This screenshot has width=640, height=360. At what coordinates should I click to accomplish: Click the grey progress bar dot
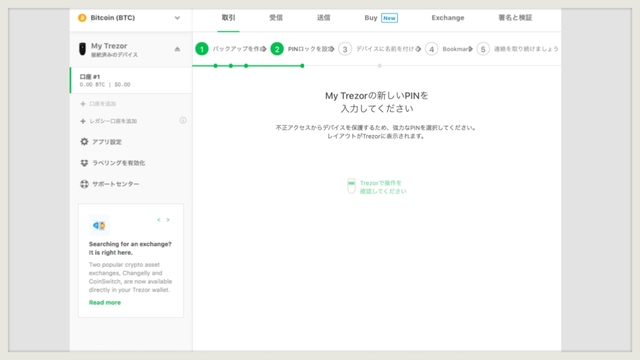click(380, 66)
